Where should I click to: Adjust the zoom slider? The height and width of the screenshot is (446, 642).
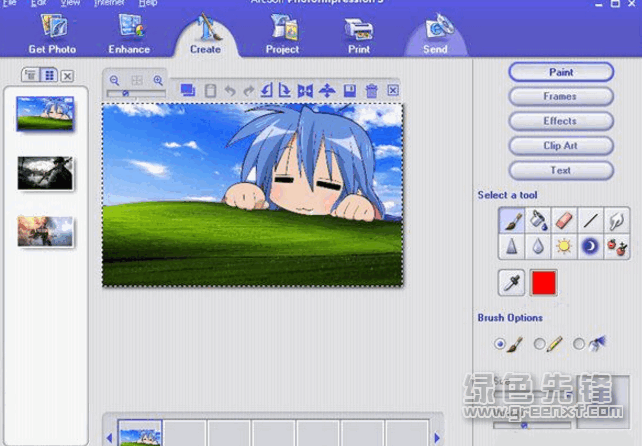tap(136, 94)
